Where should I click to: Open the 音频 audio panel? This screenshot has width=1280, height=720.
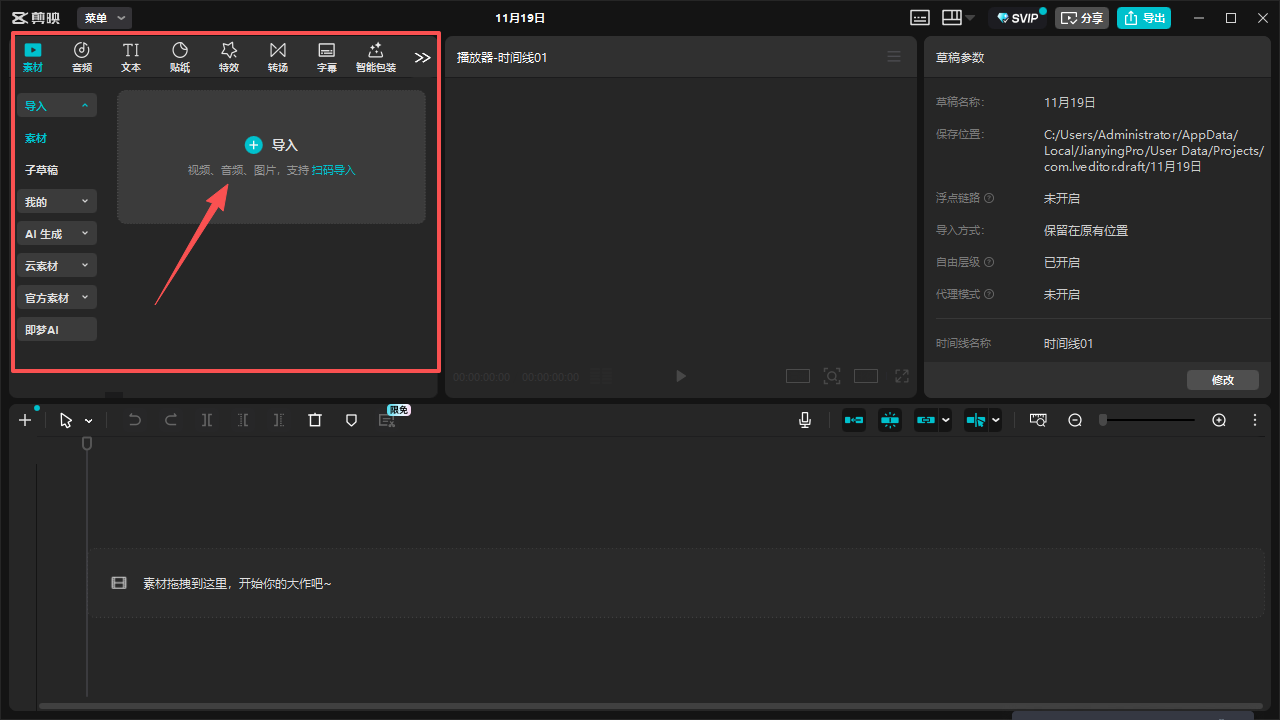point(82,57)
